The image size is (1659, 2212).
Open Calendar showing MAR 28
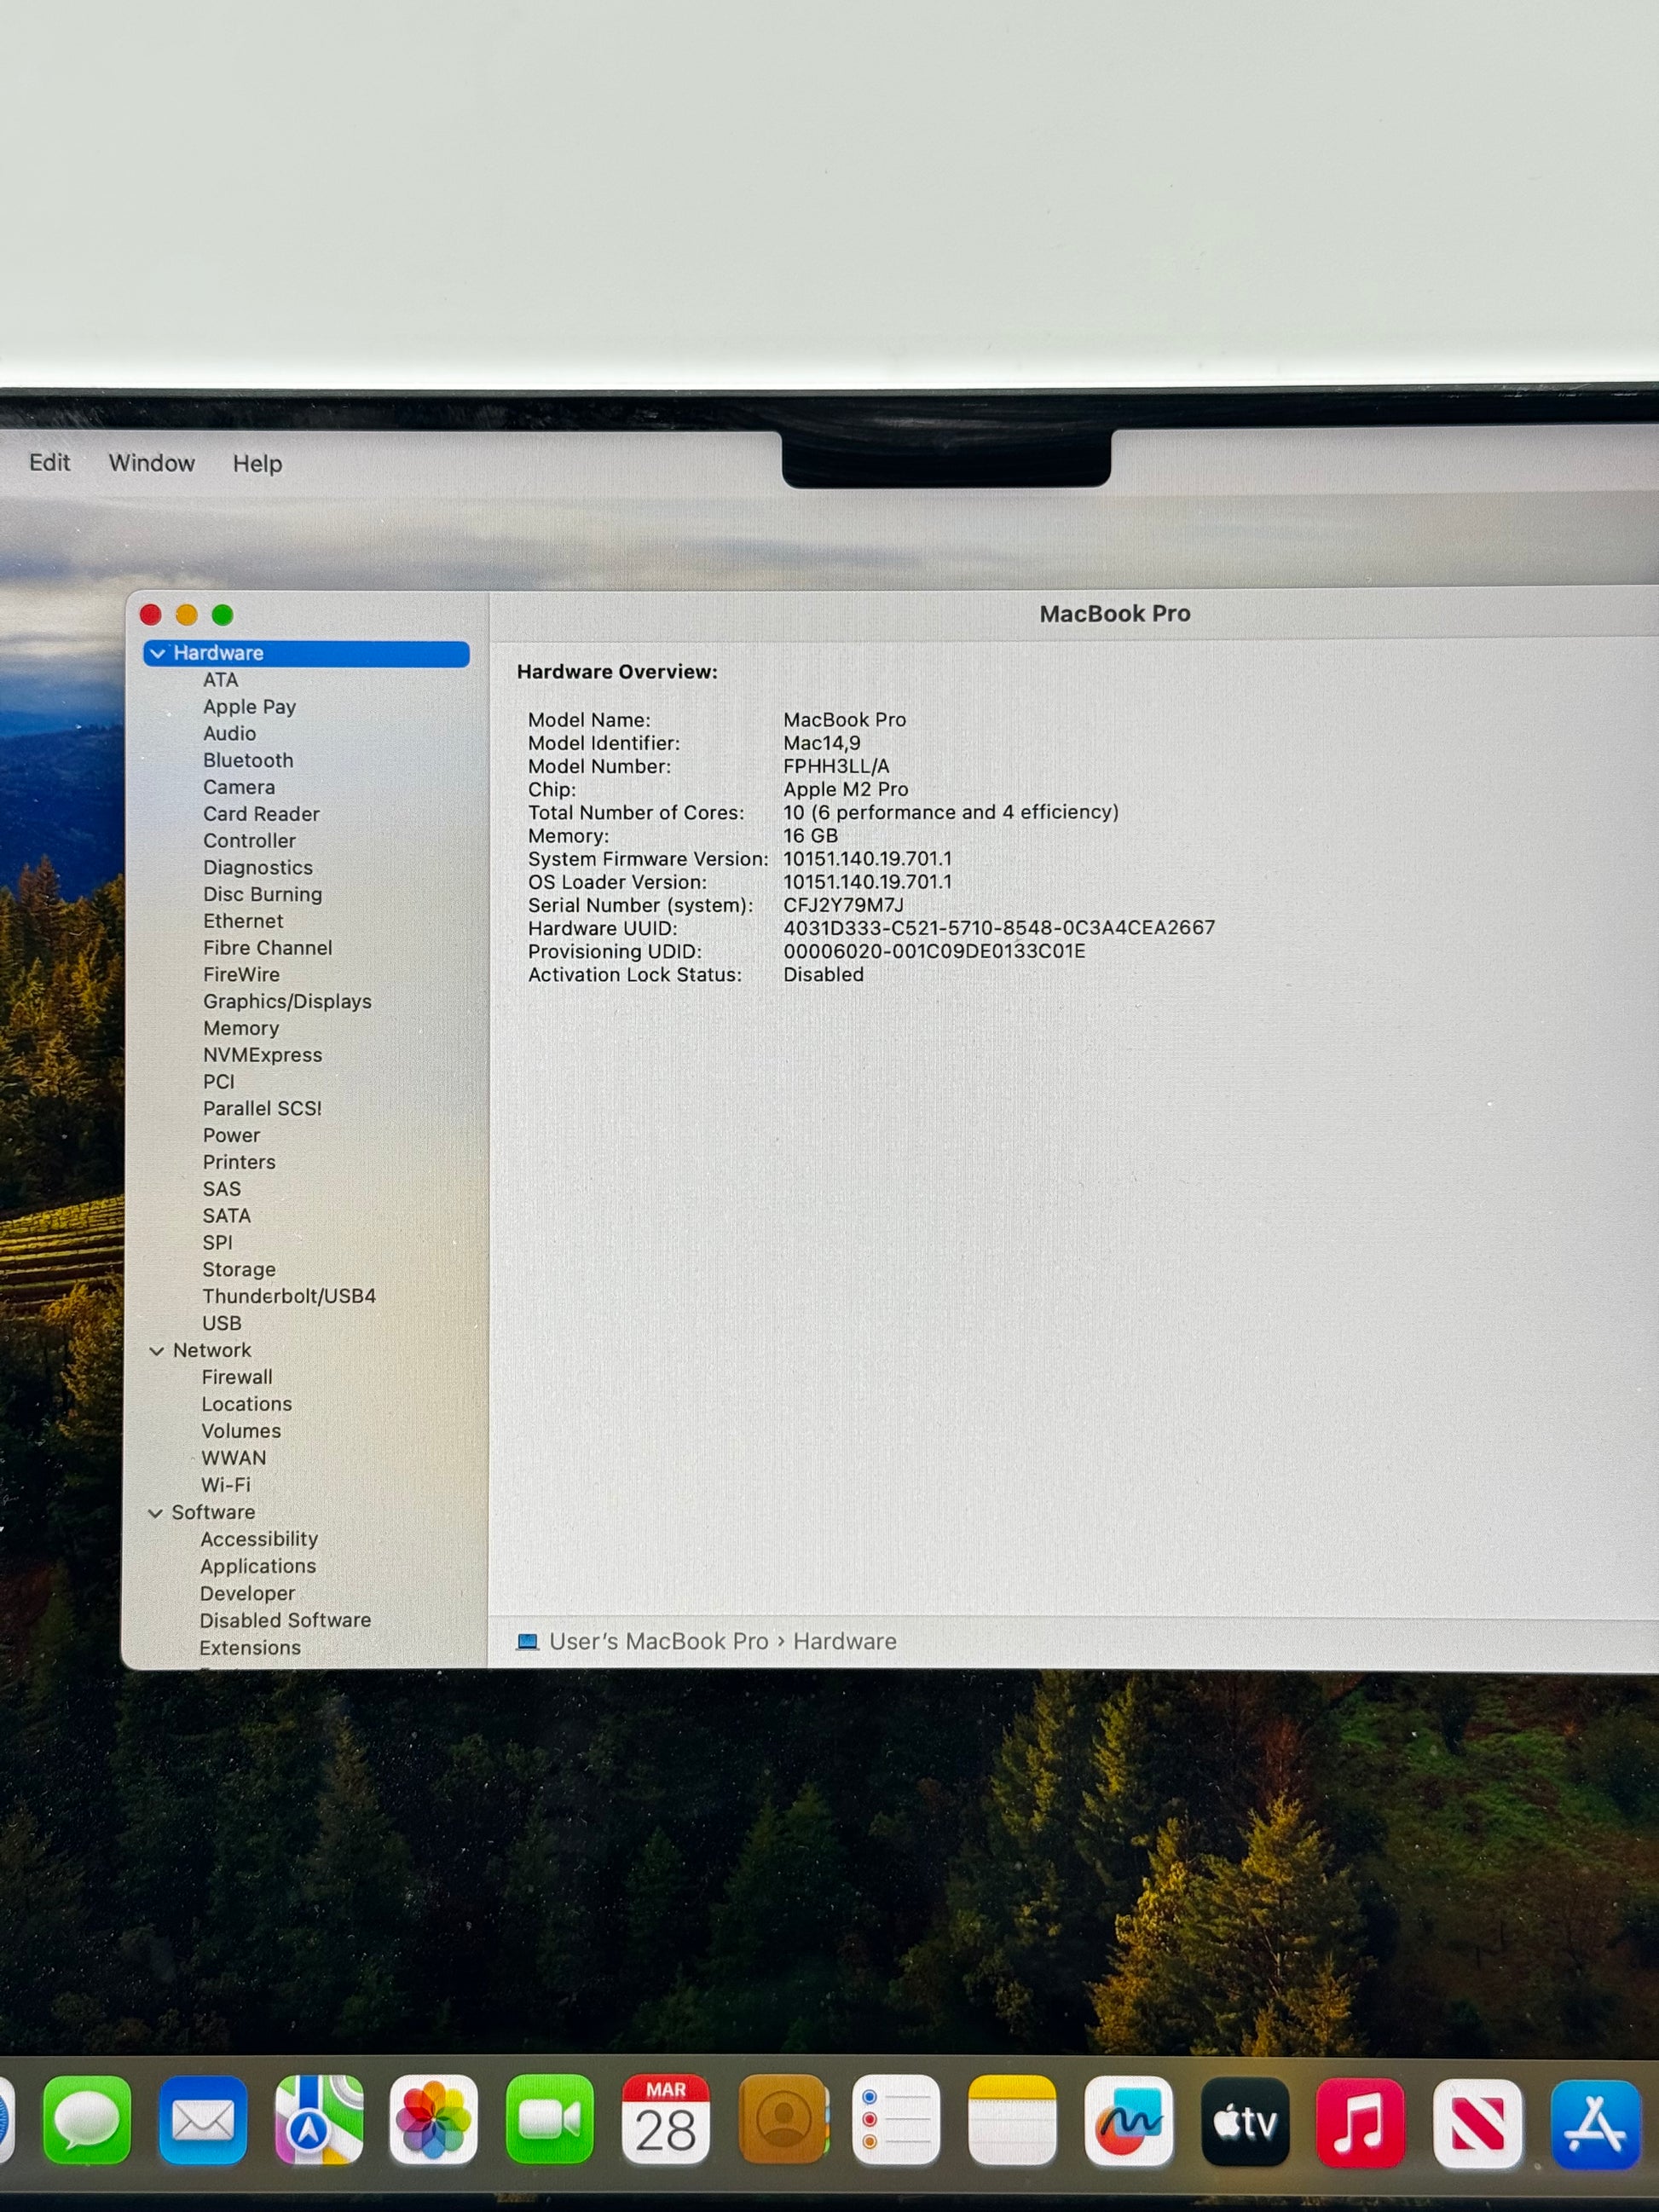click(x=666, y=2118)
